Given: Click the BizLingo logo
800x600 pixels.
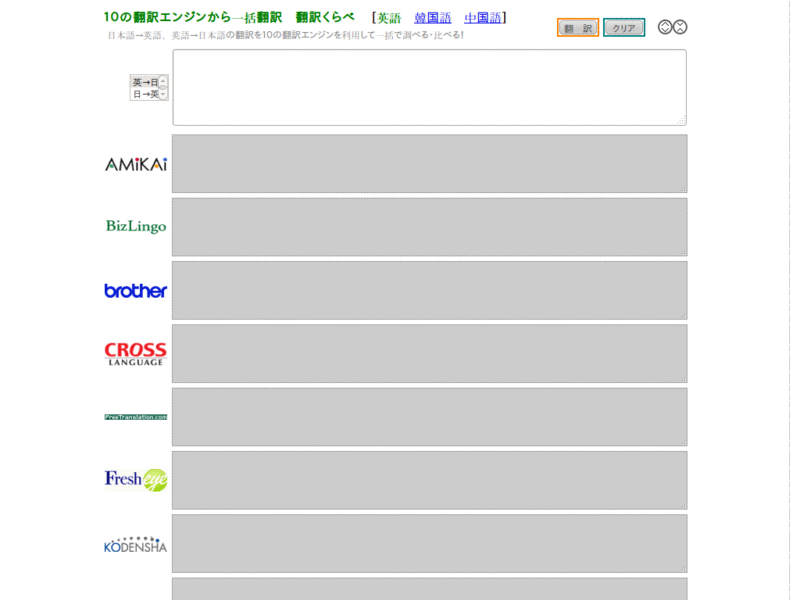Looking at the screenshot, I should tap(136, 226).
